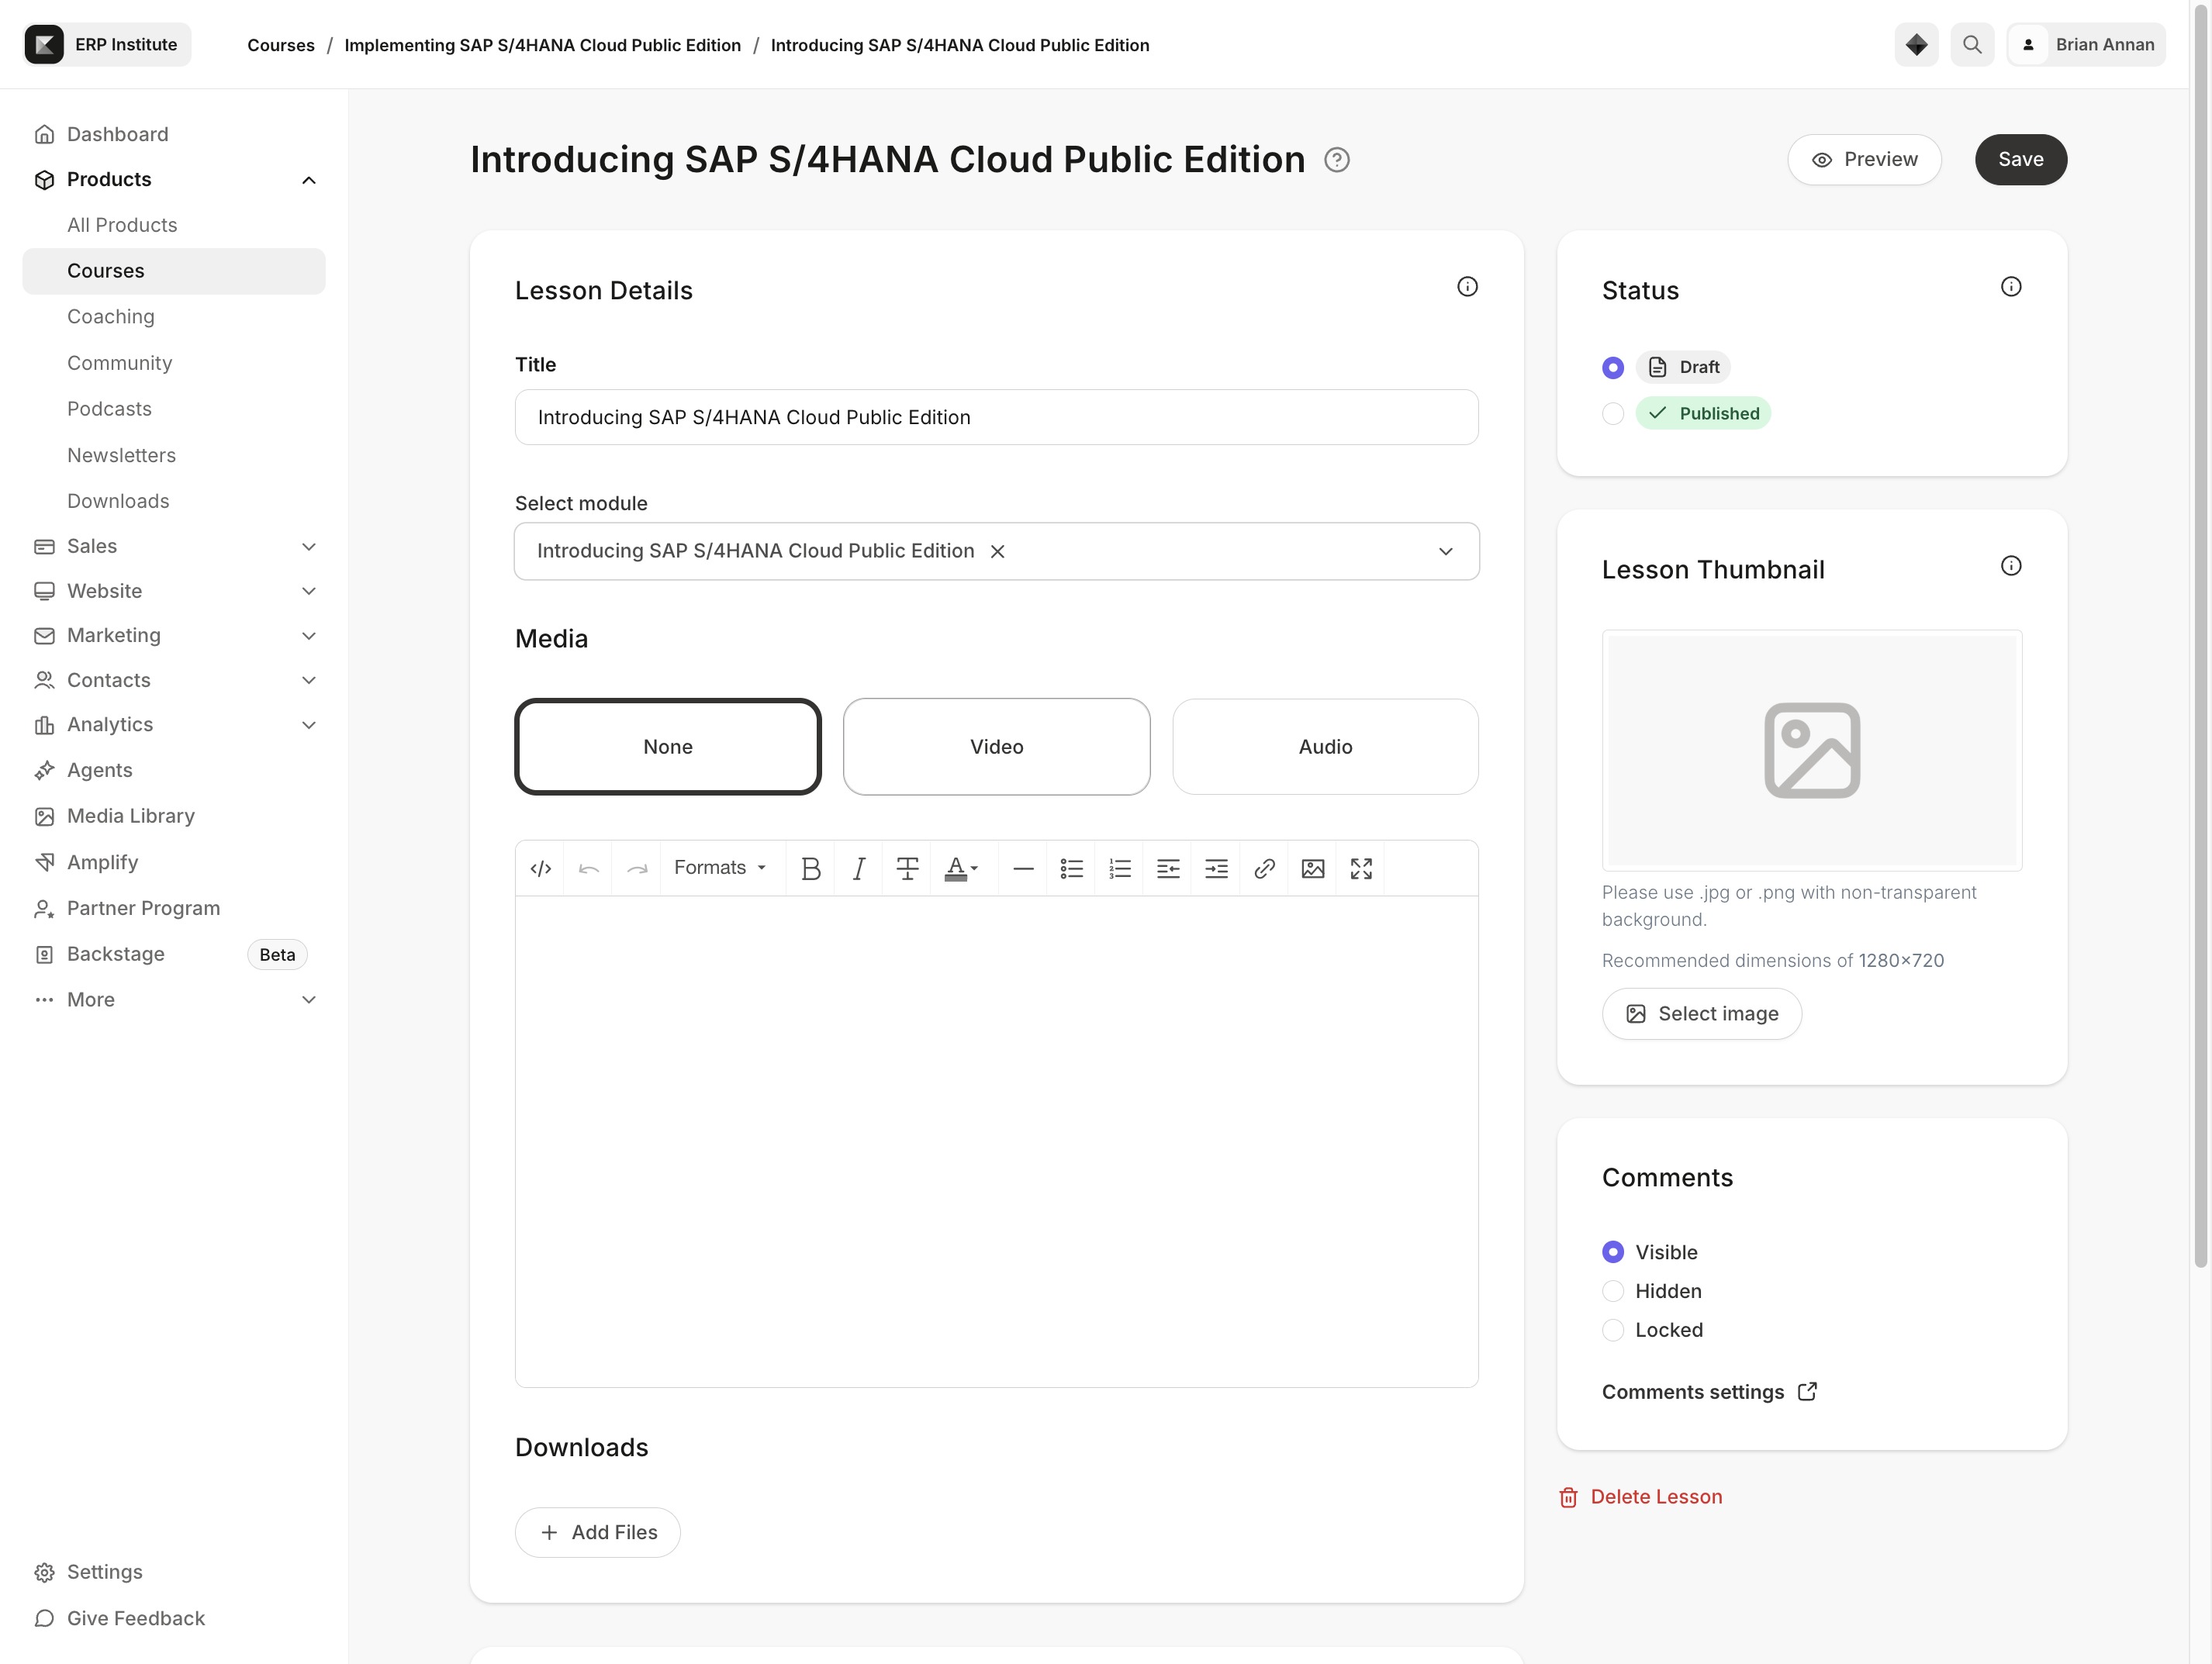Choose Audio as the media type
Screen dimensions: 2212x1664
(1325, 747)
